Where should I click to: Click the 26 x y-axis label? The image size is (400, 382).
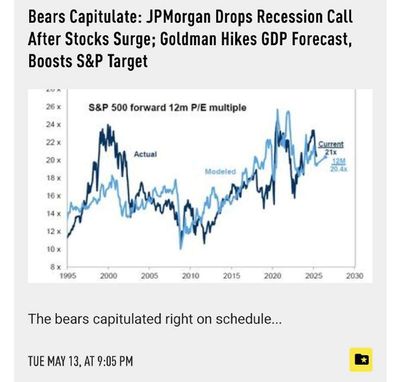(x=53, y=107)
